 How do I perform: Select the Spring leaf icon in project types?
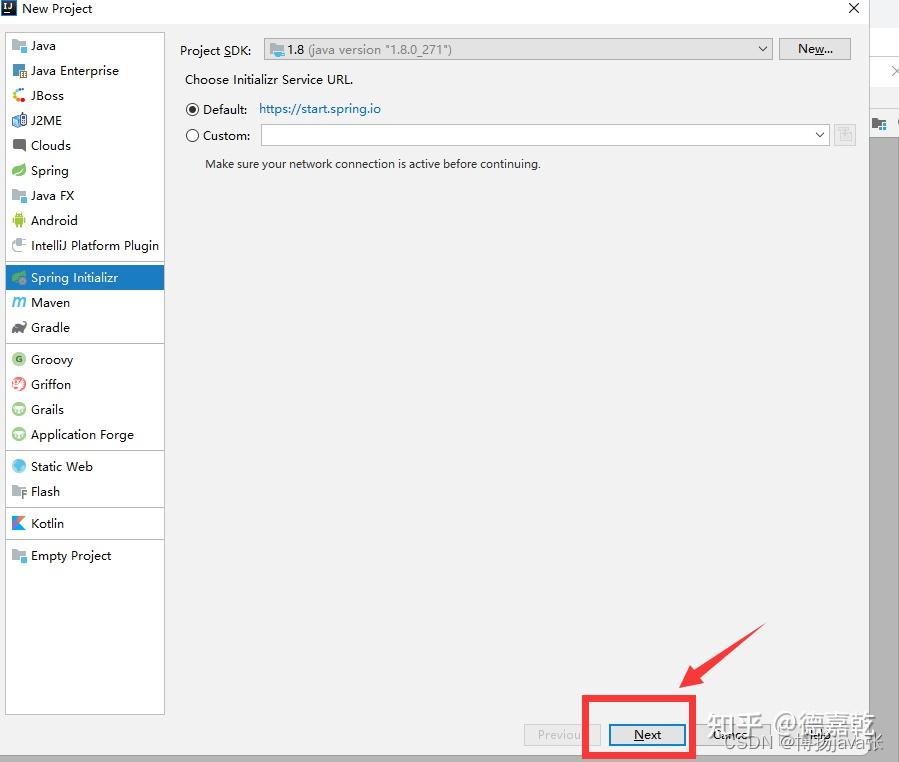coord(19,170)
